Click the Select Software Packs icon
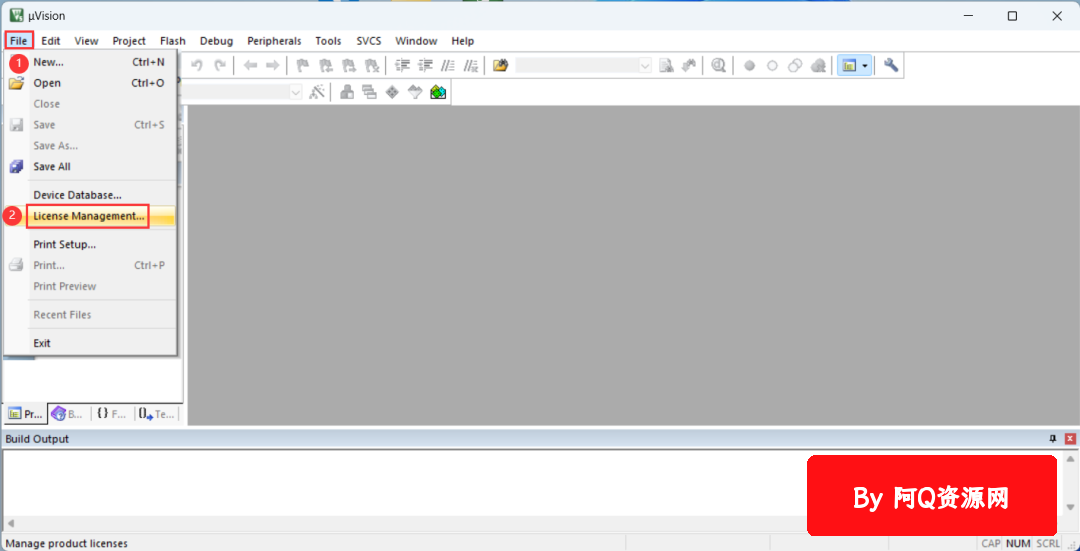 point(415,92)
